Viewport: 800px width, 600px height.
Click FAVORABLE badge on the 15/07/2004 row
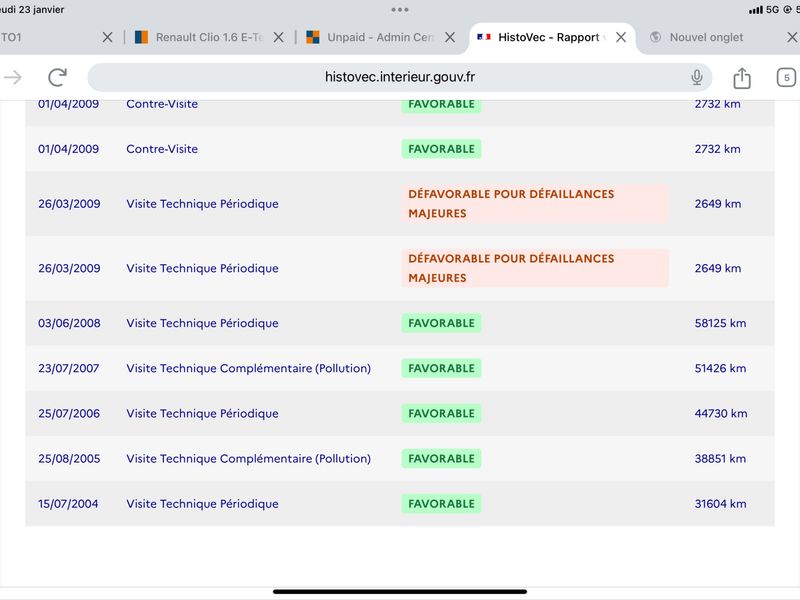(441, 504)
